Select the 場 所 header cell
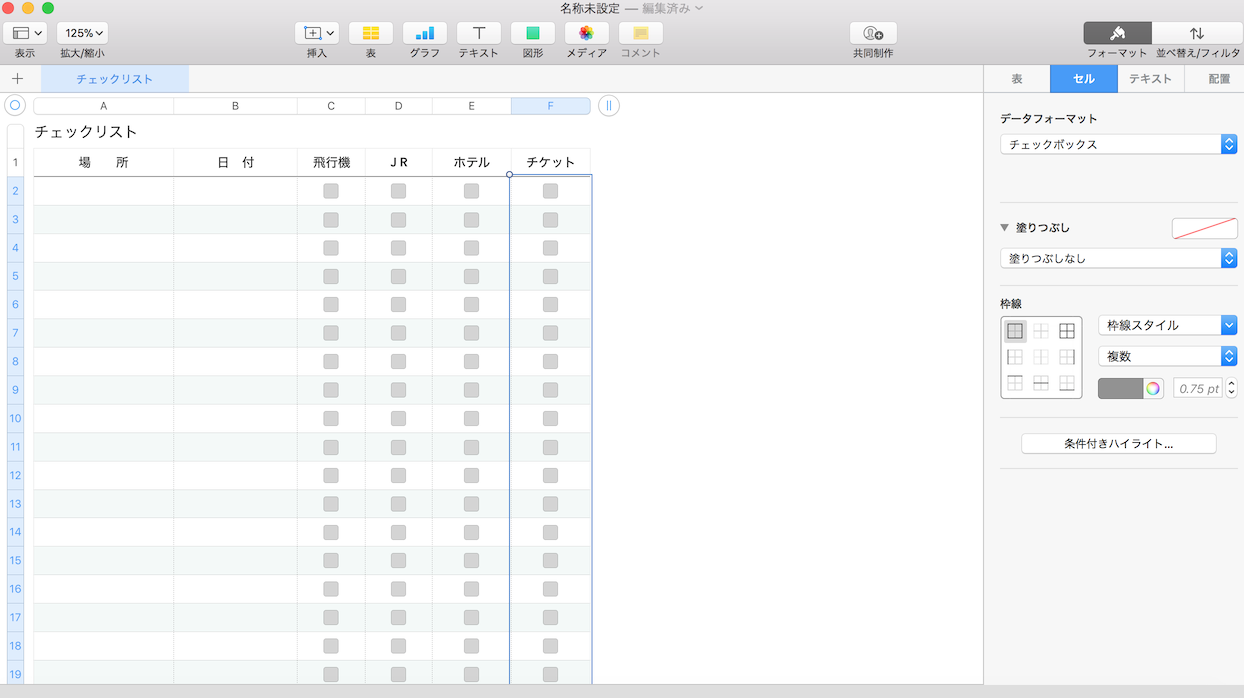 (x=103, y=162)
